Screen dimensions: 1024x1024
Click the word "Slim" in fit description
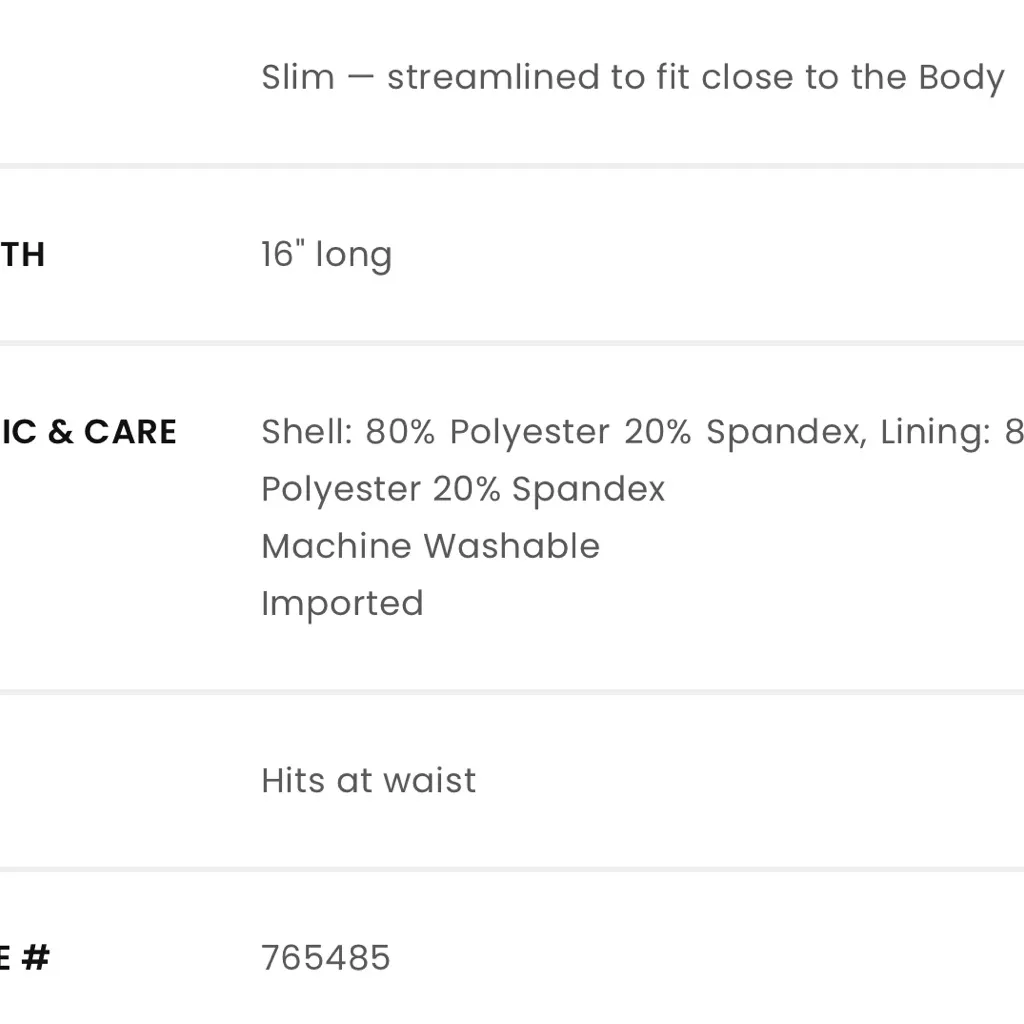[298, 77]
